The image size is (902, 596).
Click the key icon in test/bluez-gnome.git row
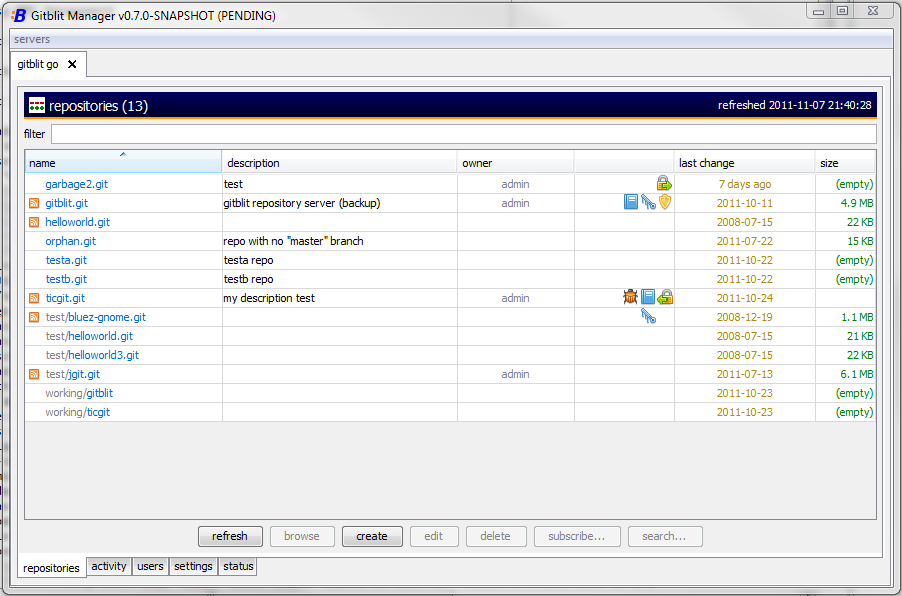click(x=648, y=316)
